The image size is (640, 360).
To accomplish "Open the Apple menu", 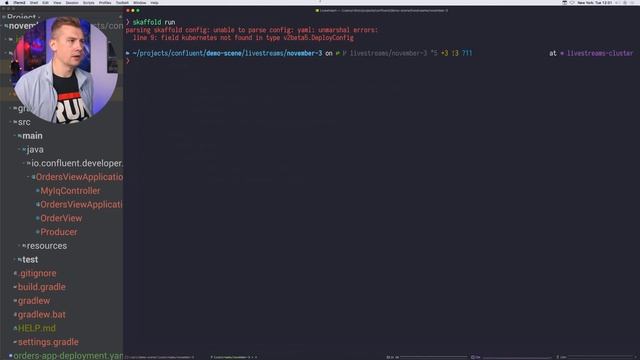I will pyautogui.click(x=7, y=2).
